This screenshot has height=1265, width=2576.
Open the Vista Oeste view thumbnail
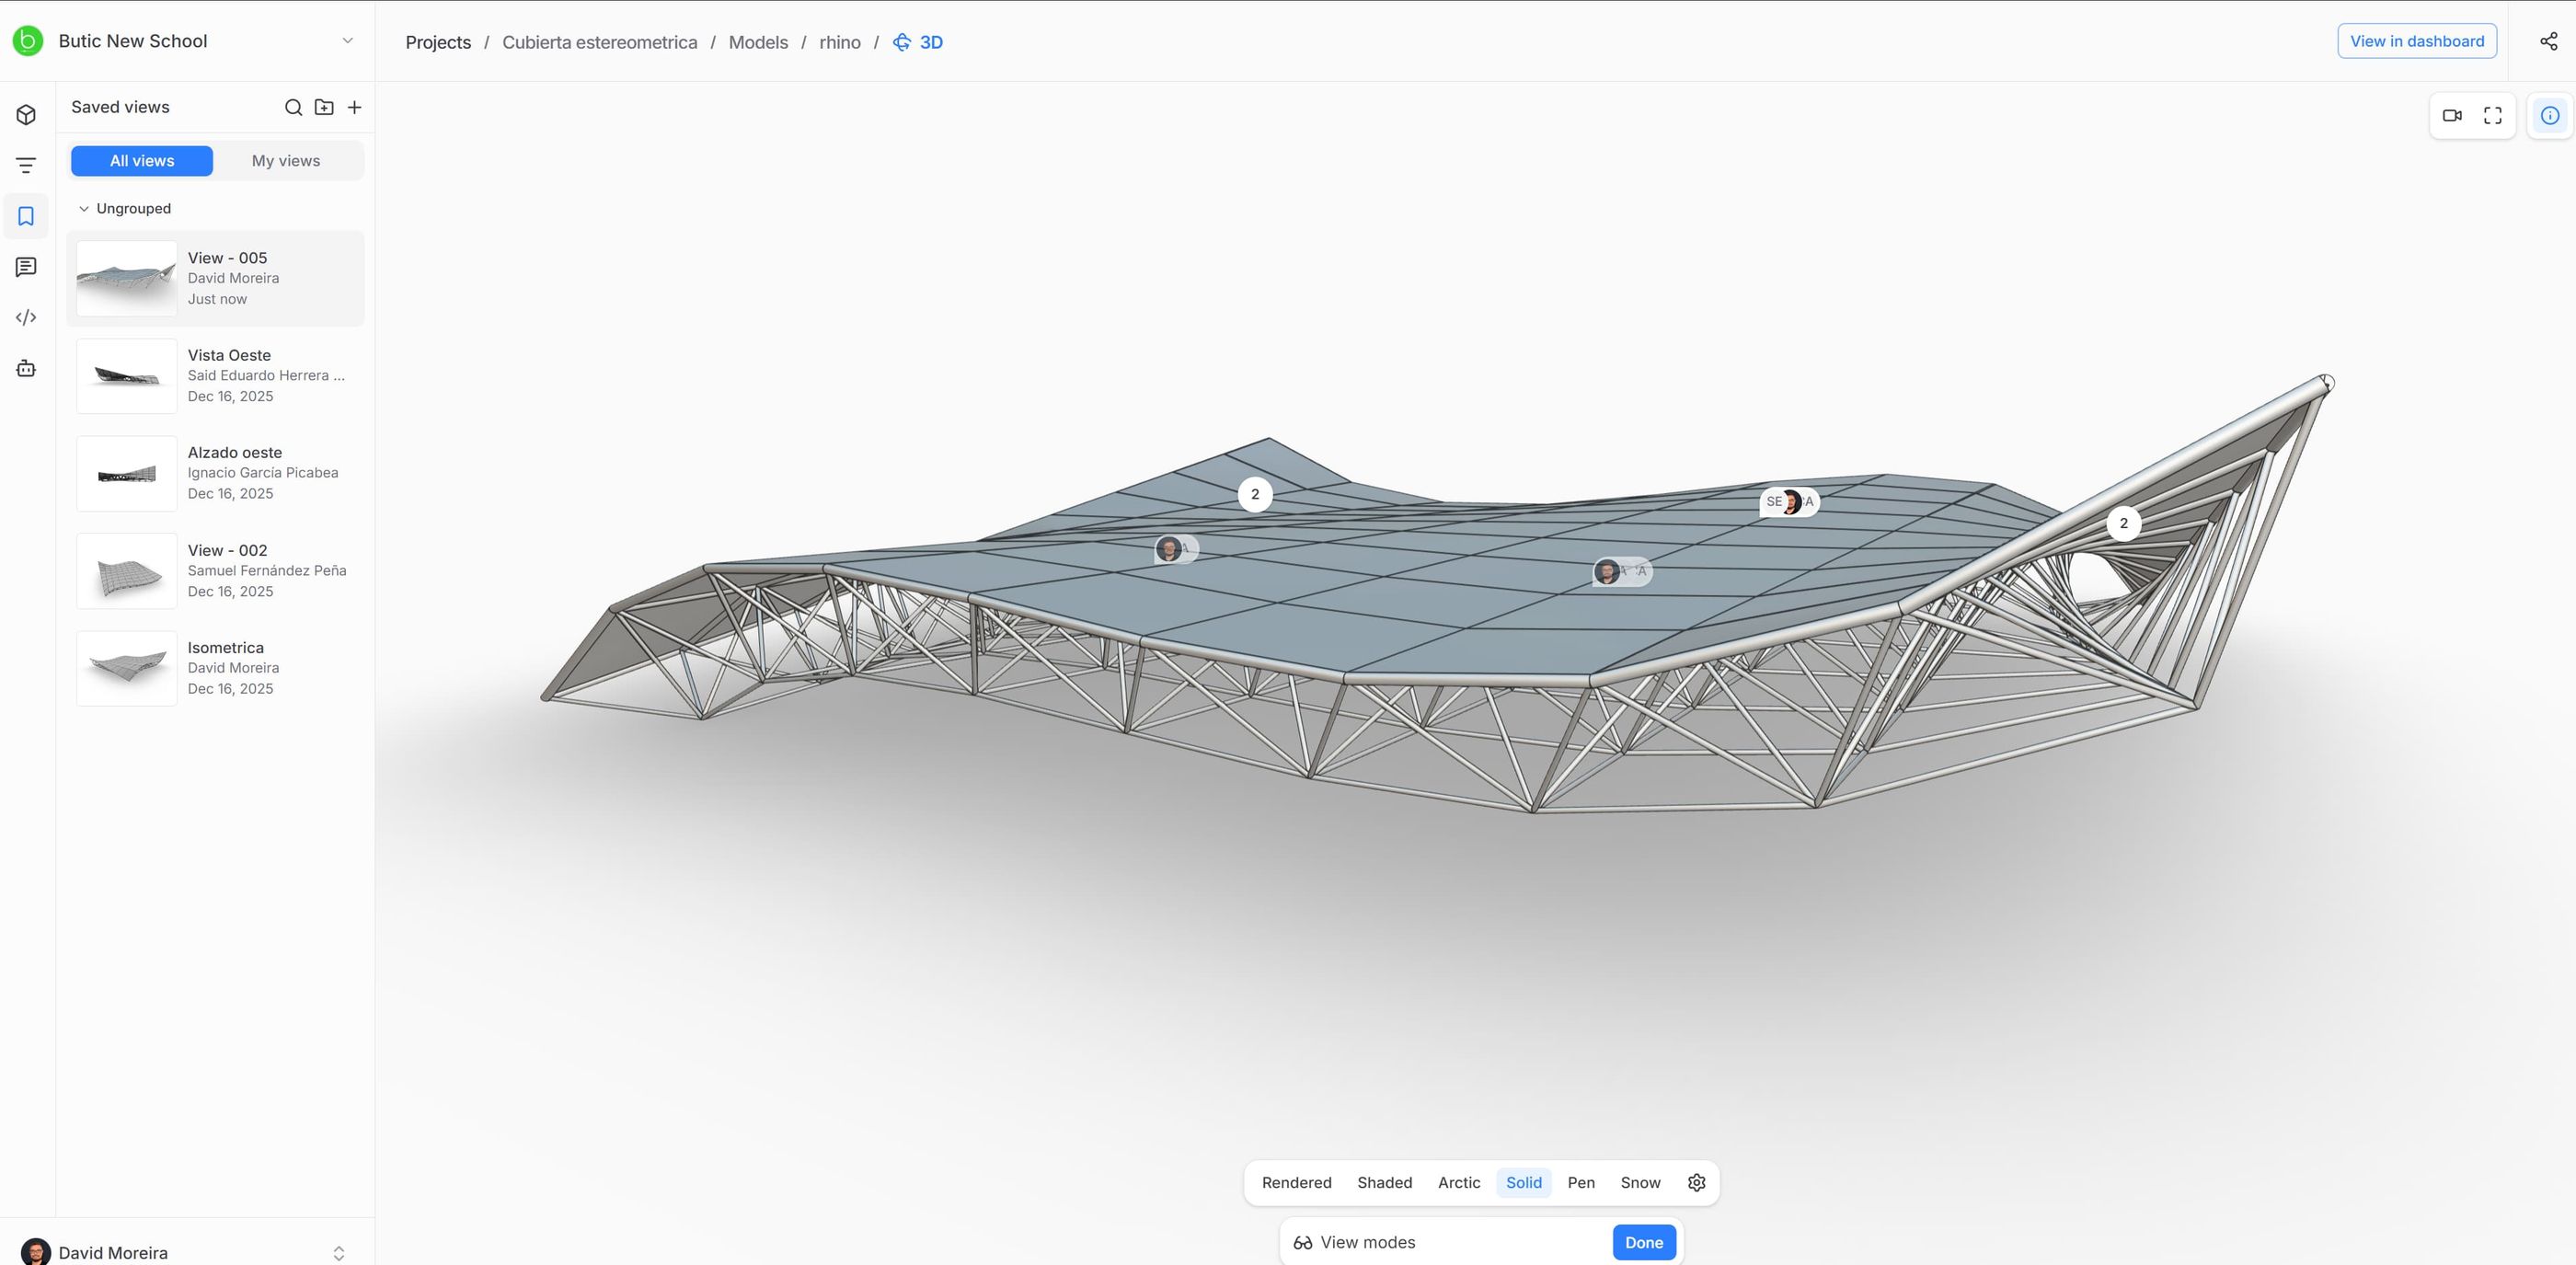coord(127,376)
